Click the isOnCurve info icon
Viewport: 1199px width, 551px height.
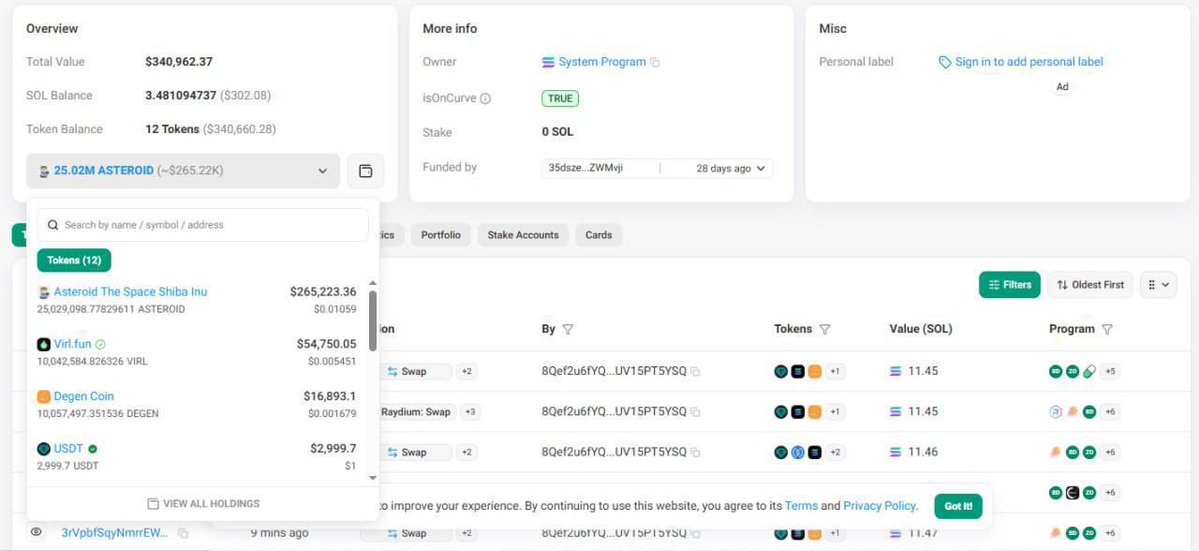pos(485,99)
